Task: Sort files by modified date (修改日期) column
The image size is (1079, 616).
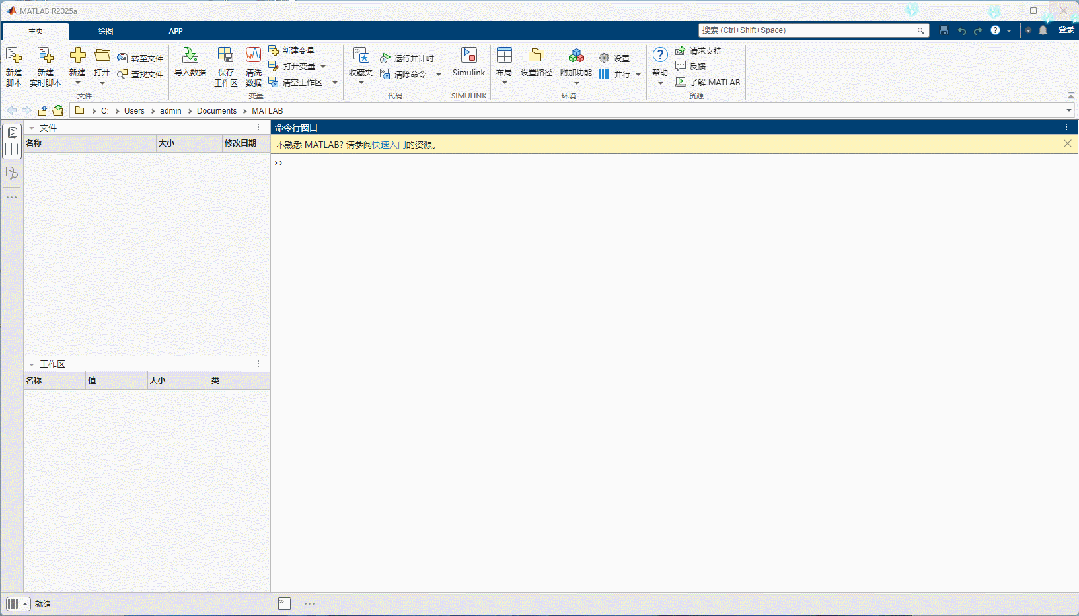Action: point(246,143)
